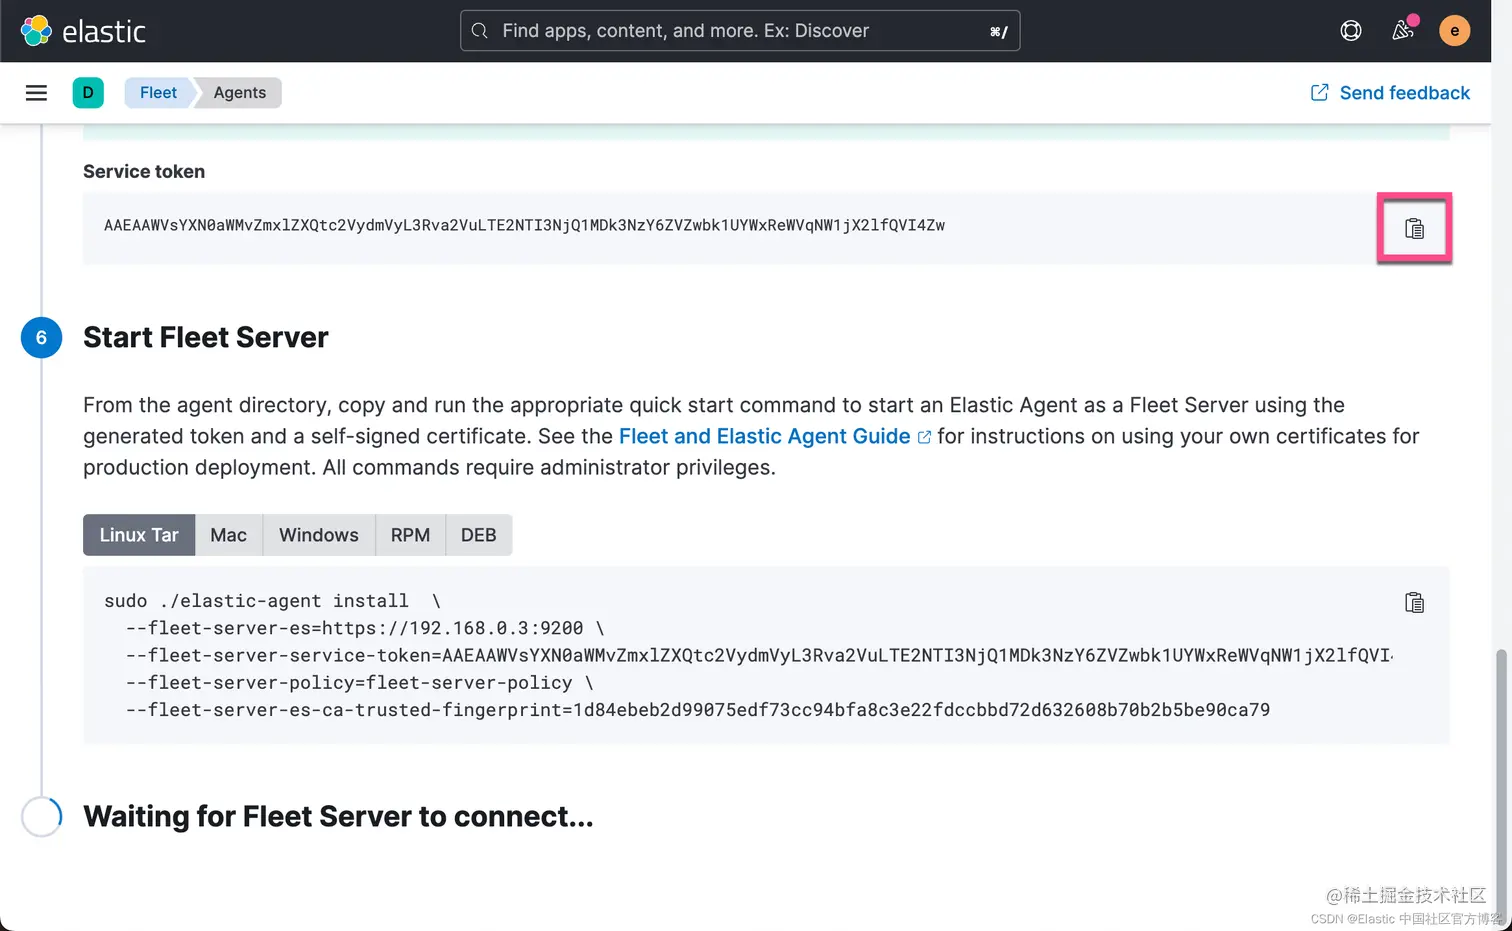Switch to the Mac tab
The height and width of the screenshot is (931, 1512).
point(228,535)
